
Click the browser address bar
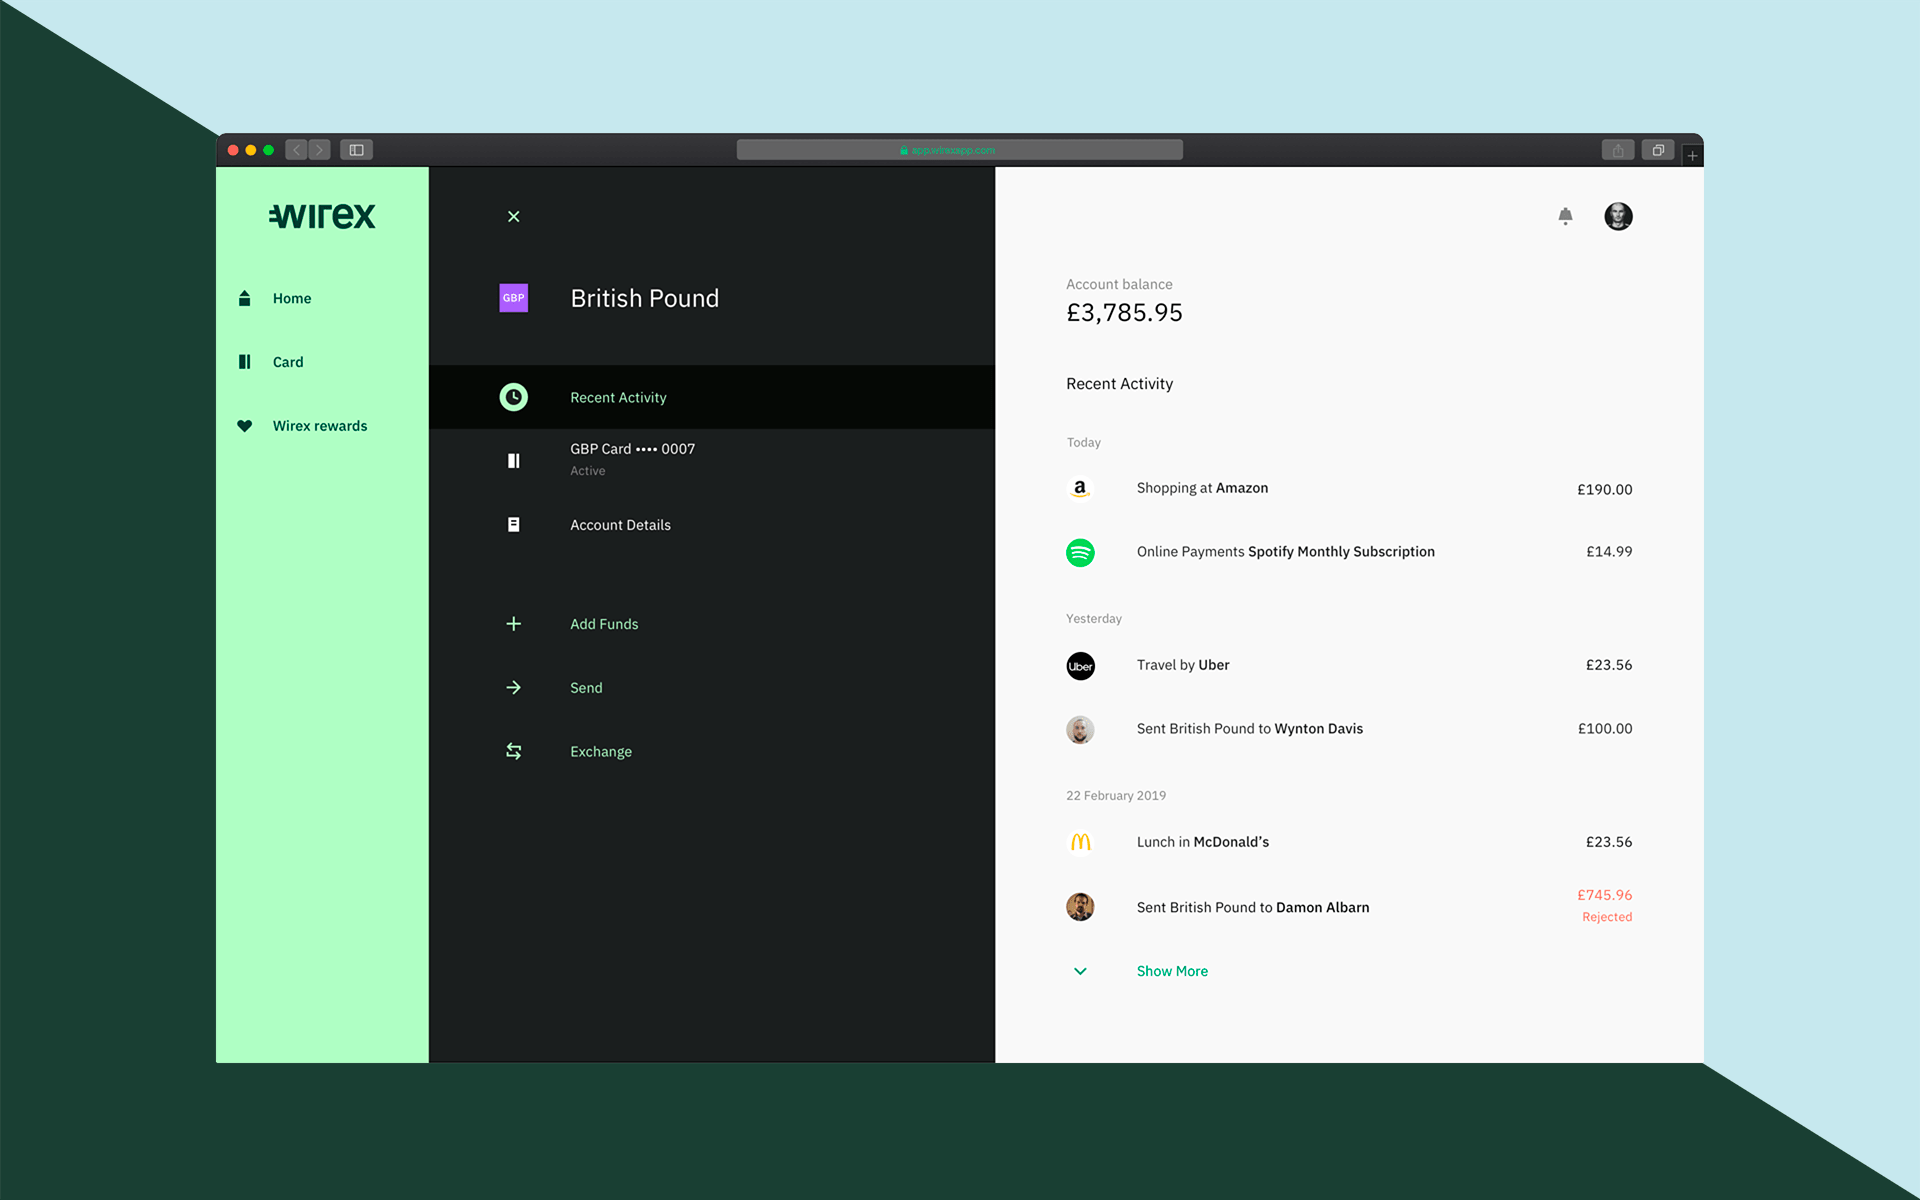pyautogui.click(x=959, y=150)
